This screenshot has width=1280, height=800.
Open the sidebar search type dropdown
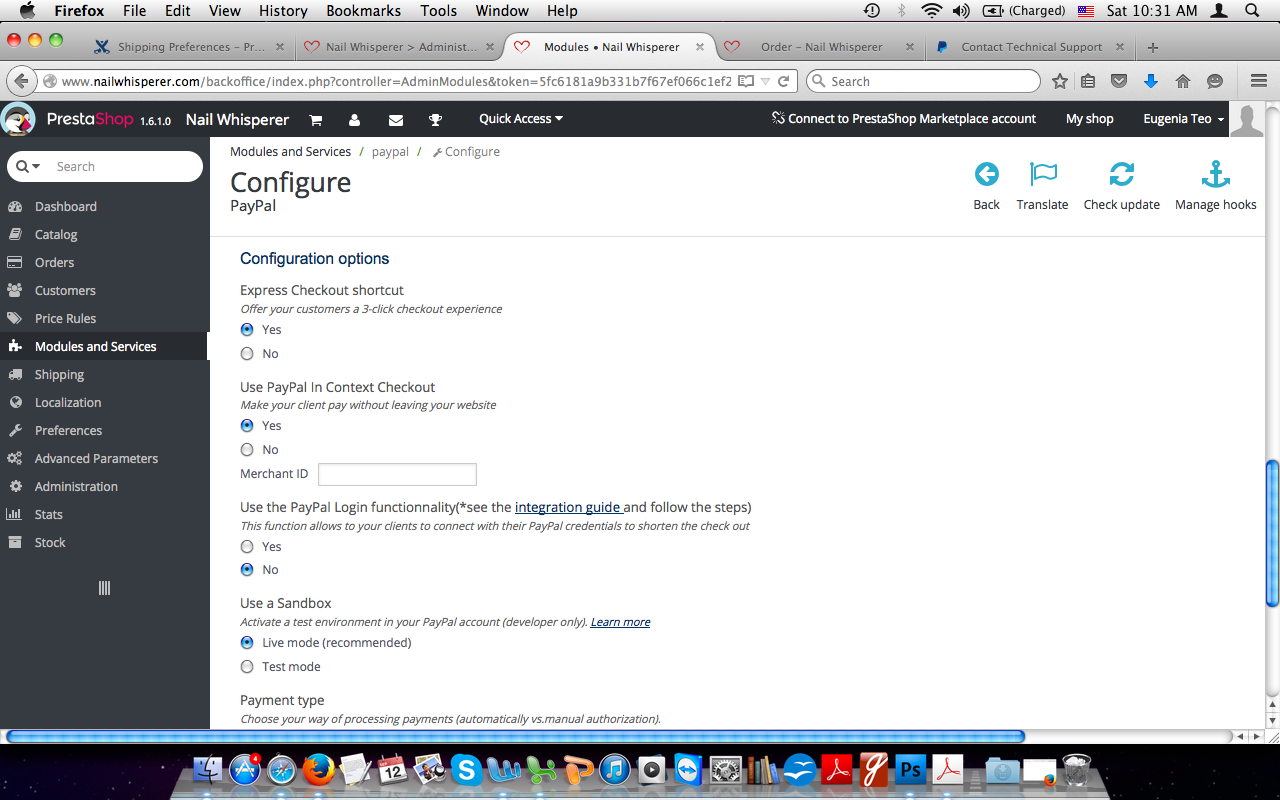(x=29, y=167)
